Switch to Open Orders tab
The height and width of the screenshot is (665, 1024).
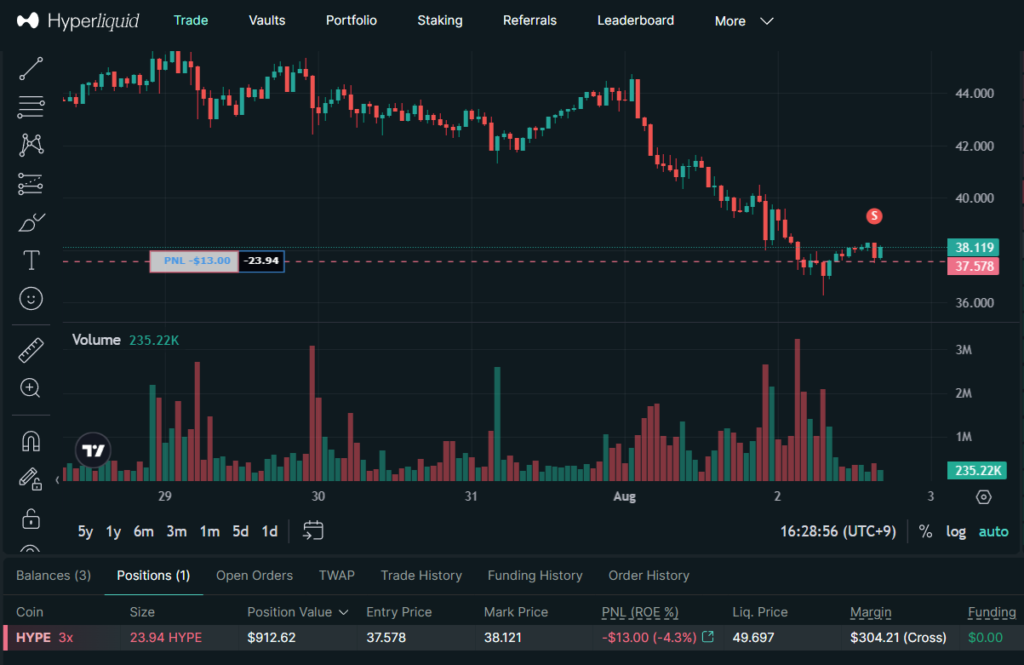(255, 576)
